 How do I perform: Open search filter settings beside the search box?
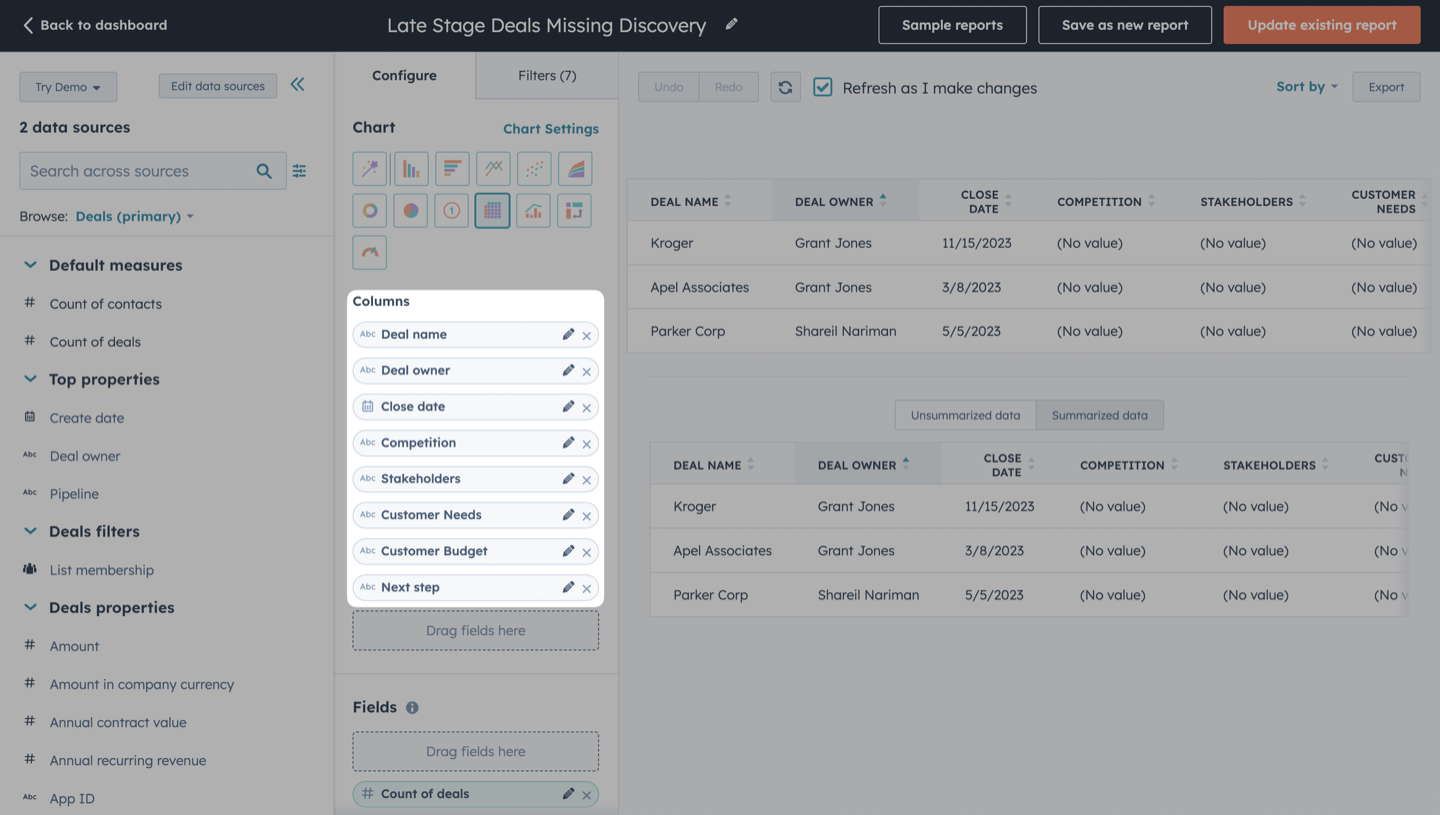[x=299, y=171]
